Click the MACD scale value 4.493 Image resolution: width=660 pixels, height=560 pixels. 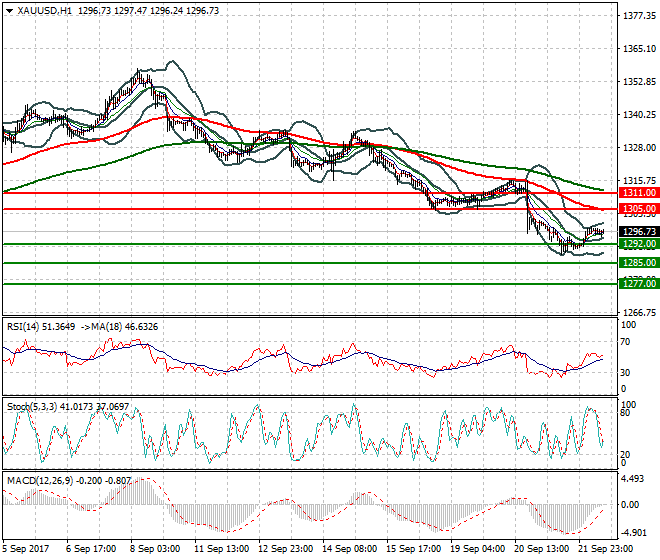click(633, 479)
